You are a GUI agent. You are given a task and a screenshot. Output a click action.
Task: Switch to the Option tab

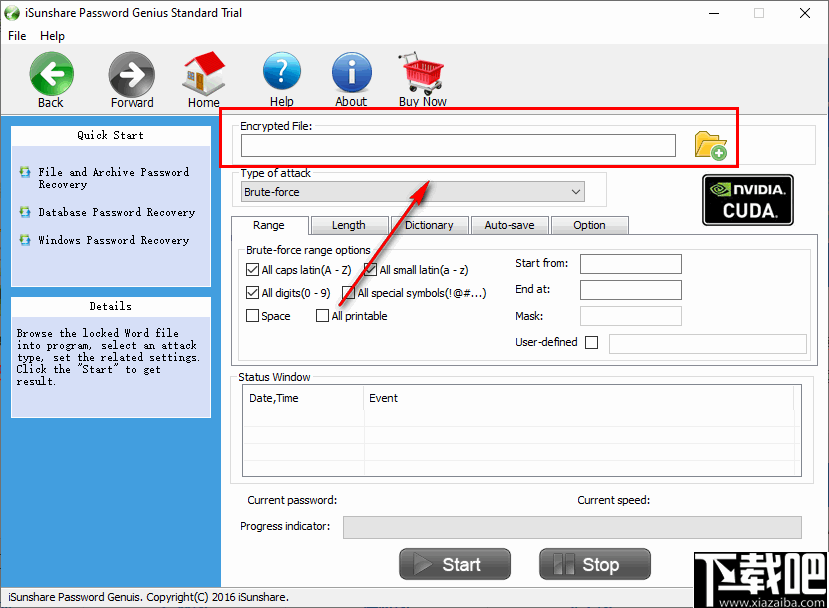click(589, 225)
